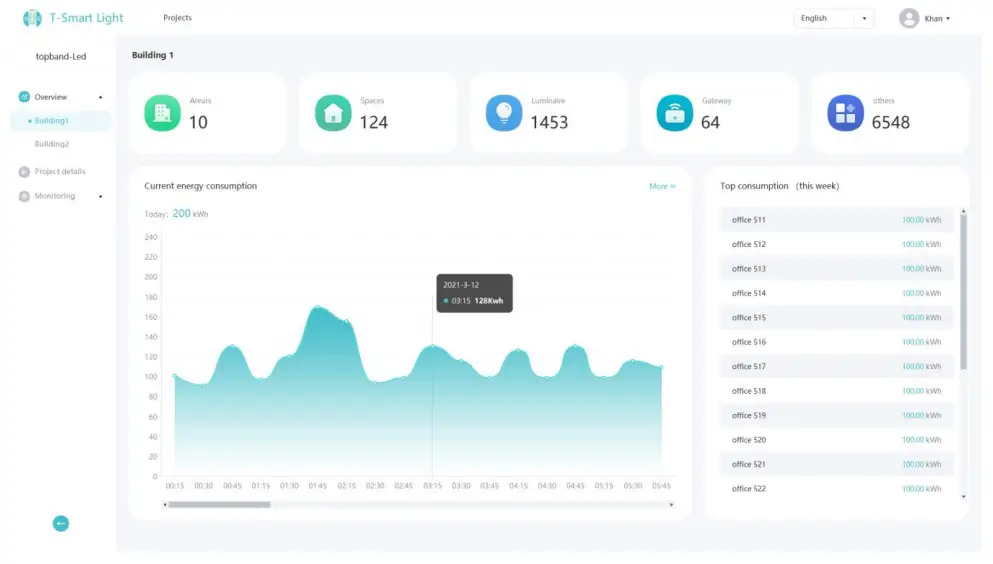Open the Monitoring menu item
The width and height of the screenshot is (993, 564).
pos(54,196)
